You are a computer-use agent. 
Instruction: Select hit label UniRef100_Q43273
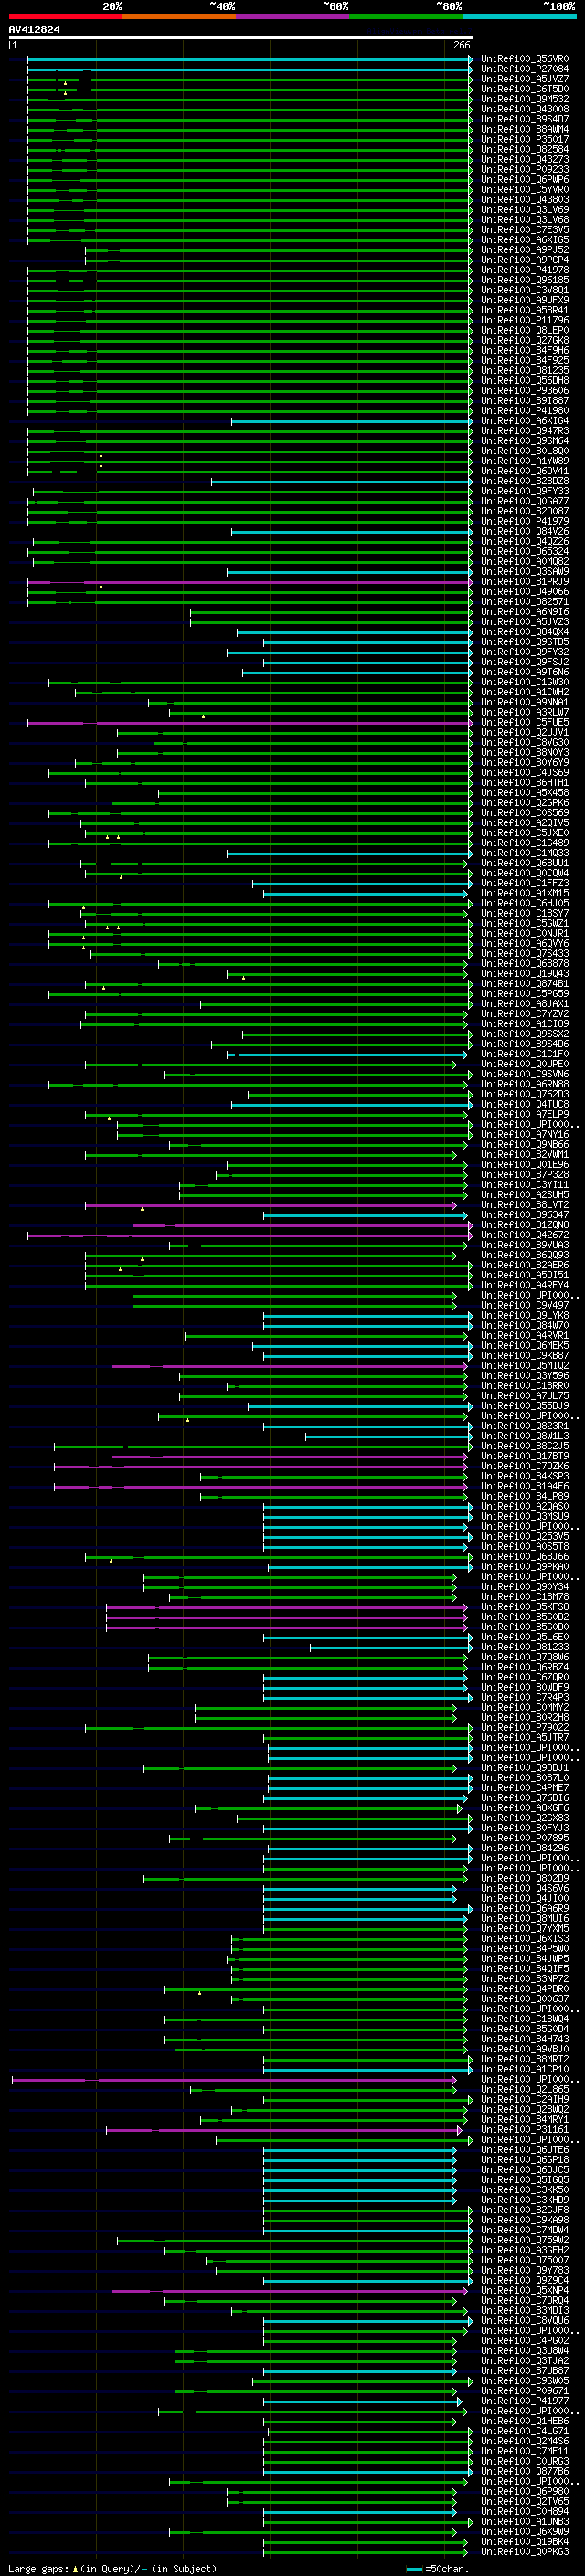525,159
